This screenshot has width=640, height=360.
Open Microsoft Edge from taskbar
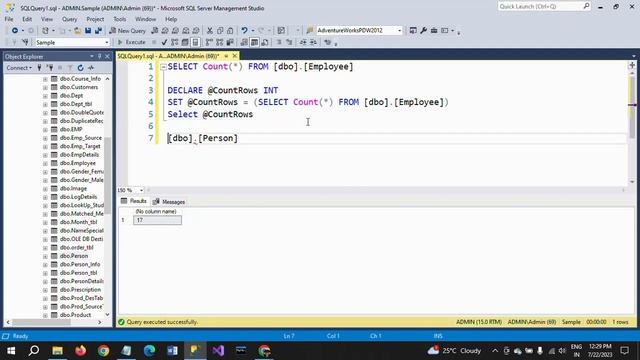(149, 351)
